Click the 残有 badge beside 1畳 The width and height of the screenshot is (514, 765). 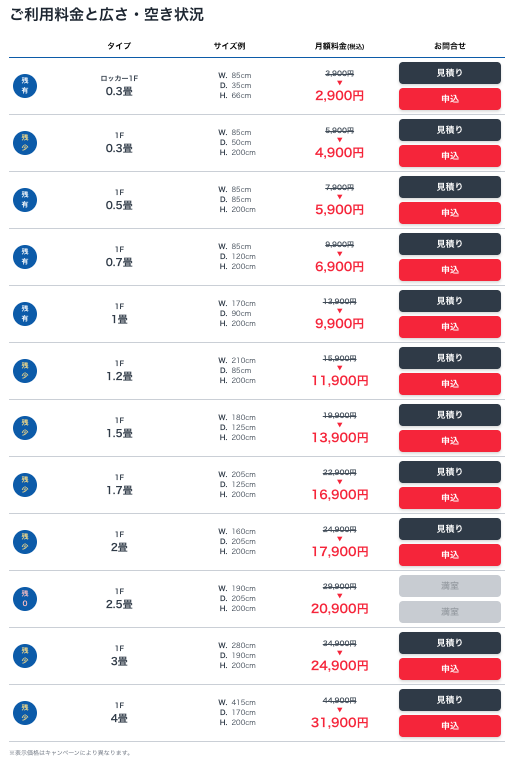tap(25, 314)
